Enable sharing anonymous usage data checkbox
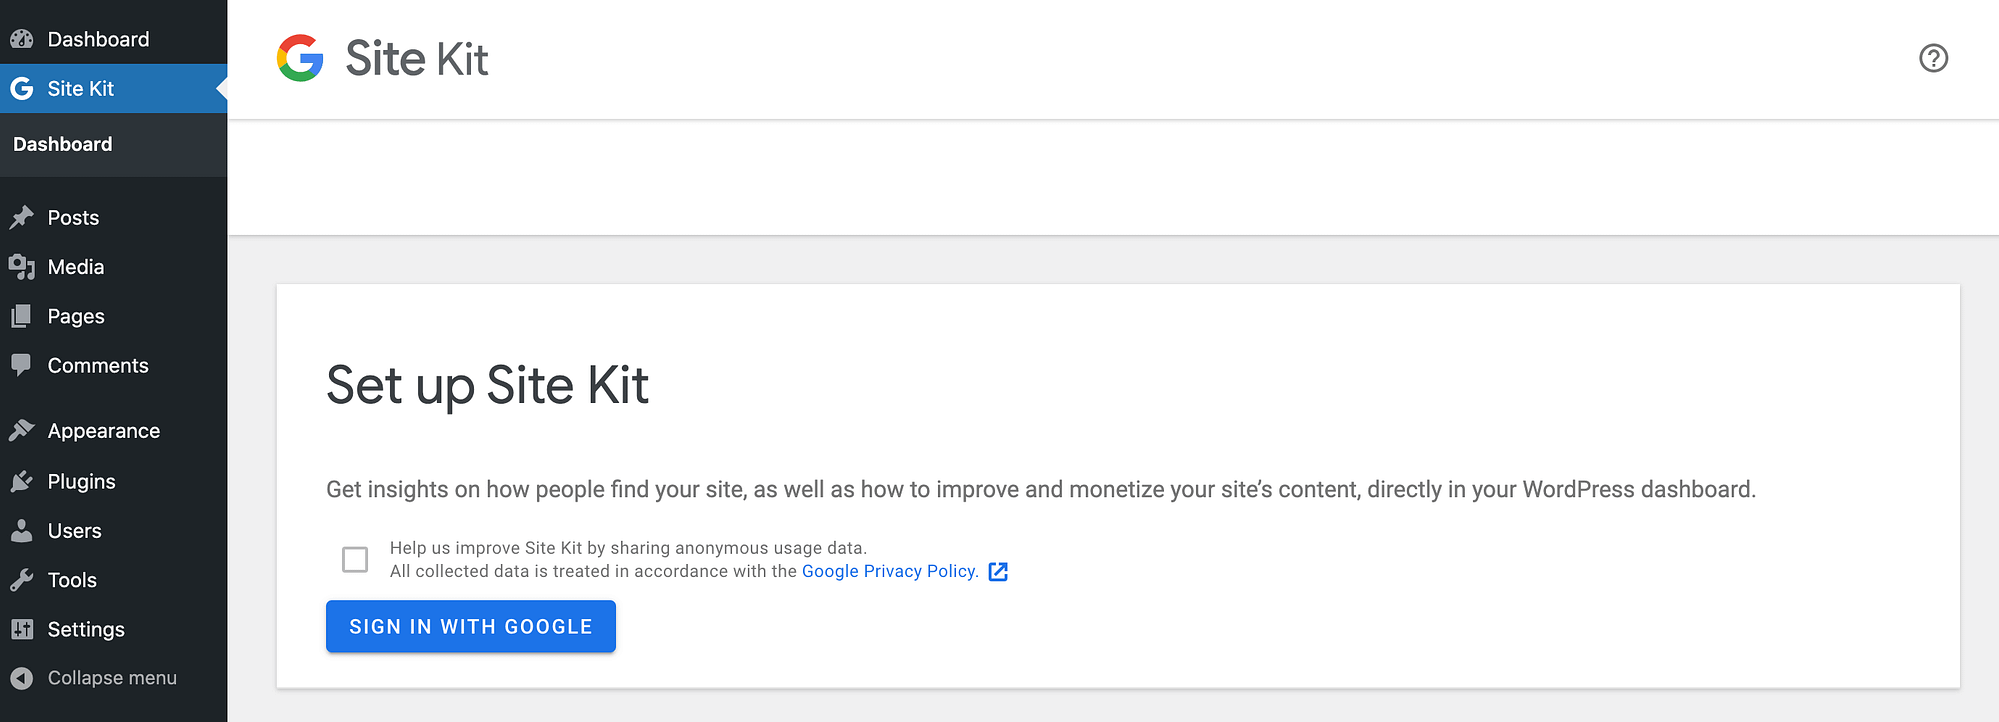 pos(355,559)
